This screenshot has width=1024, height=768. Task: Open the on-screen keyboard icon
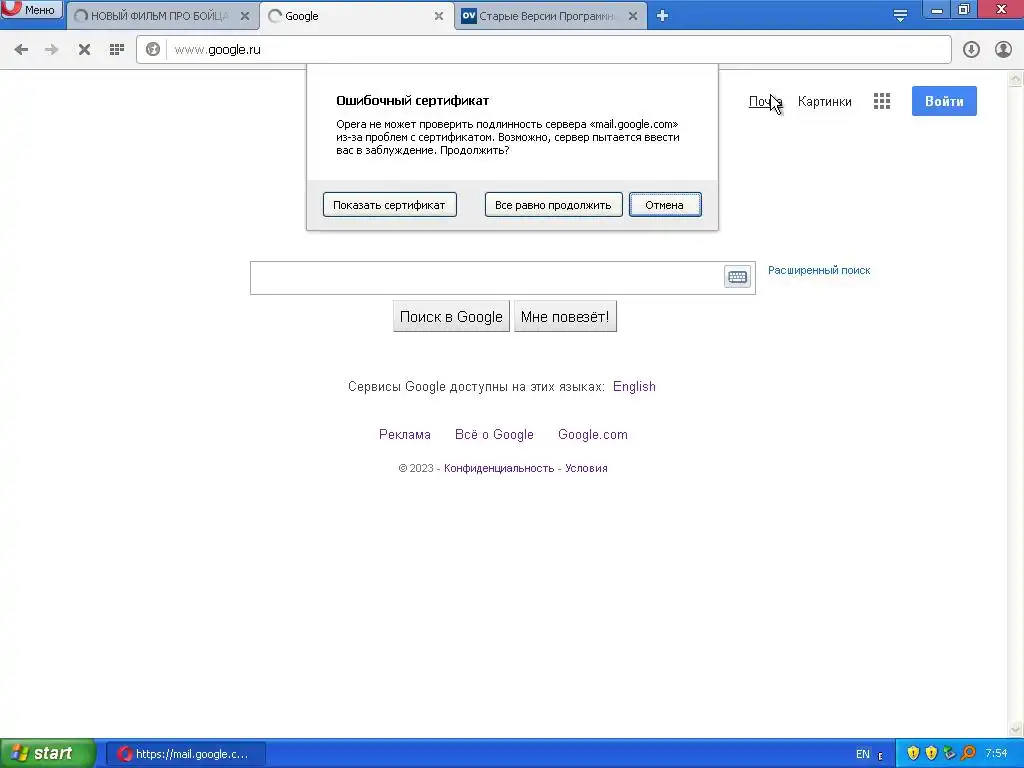[x=737, y=277]
